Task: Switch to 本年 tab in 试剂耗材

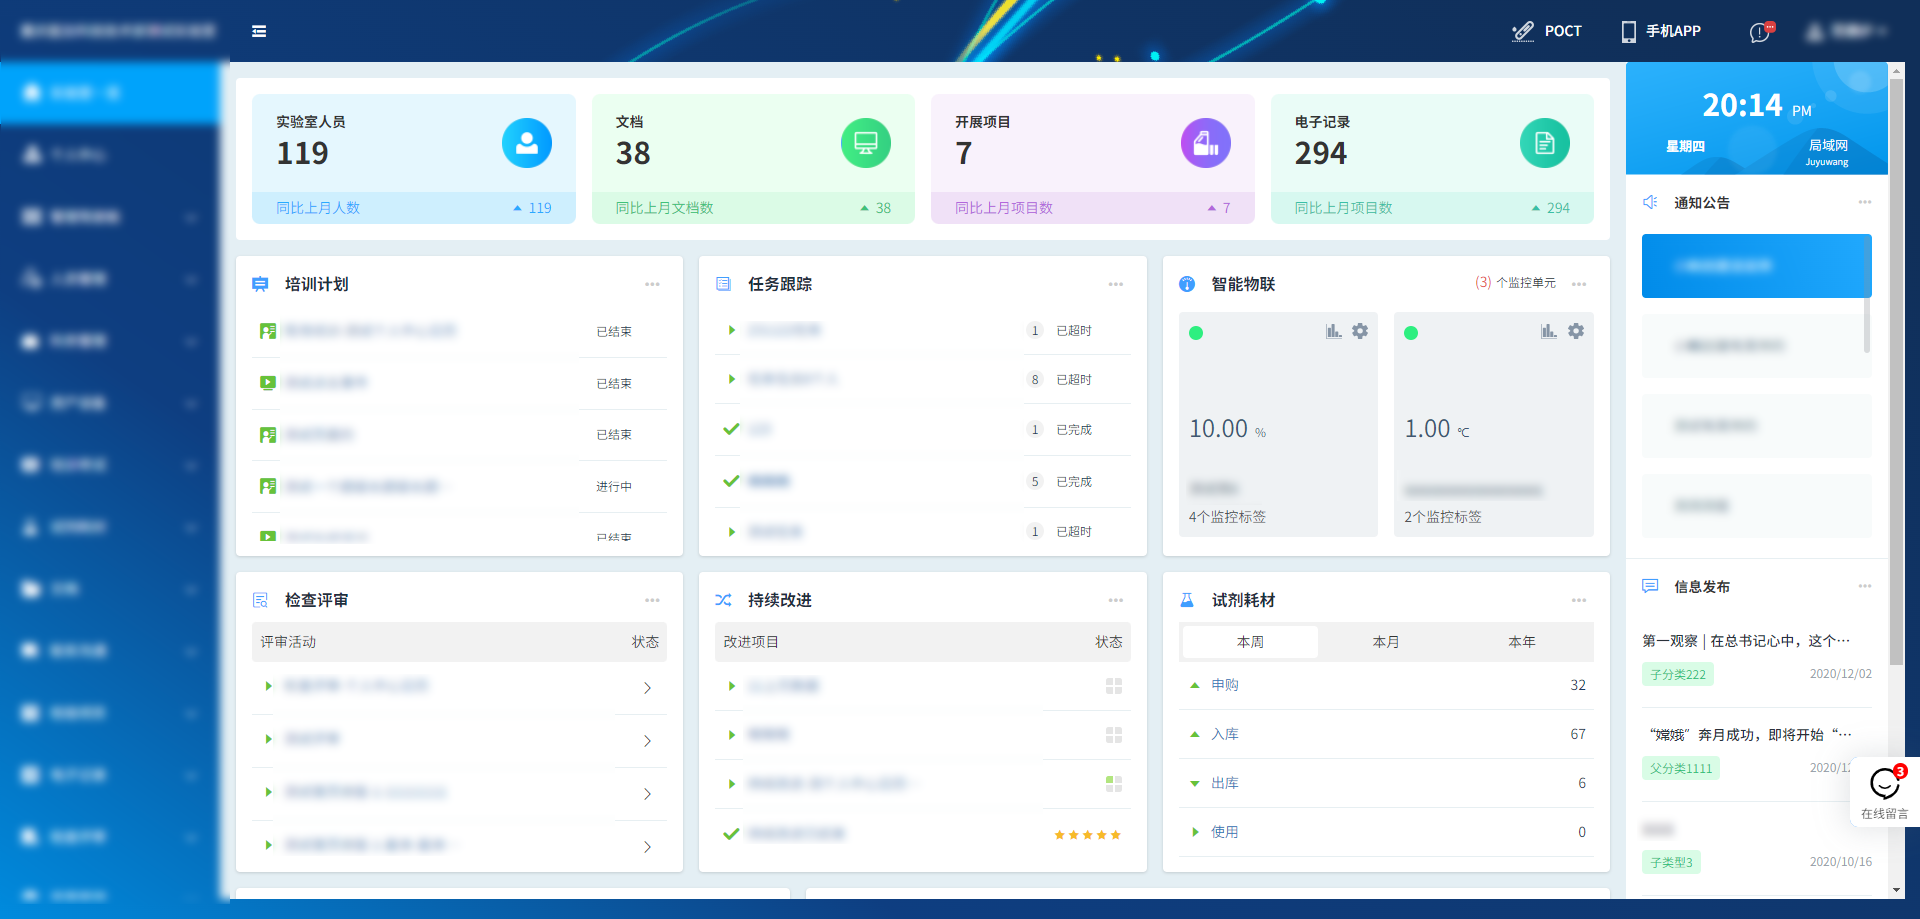Action: coord(1521,642)
